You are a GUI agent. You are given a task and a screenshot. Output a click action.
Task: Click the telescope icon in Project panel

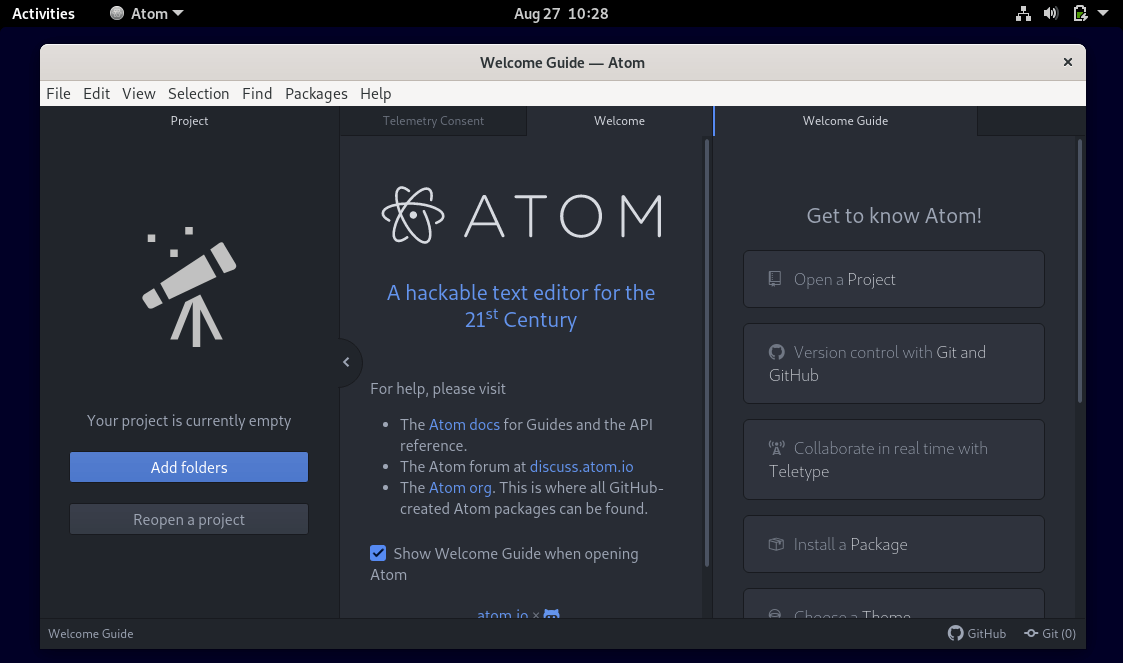(x=189, y=287)
